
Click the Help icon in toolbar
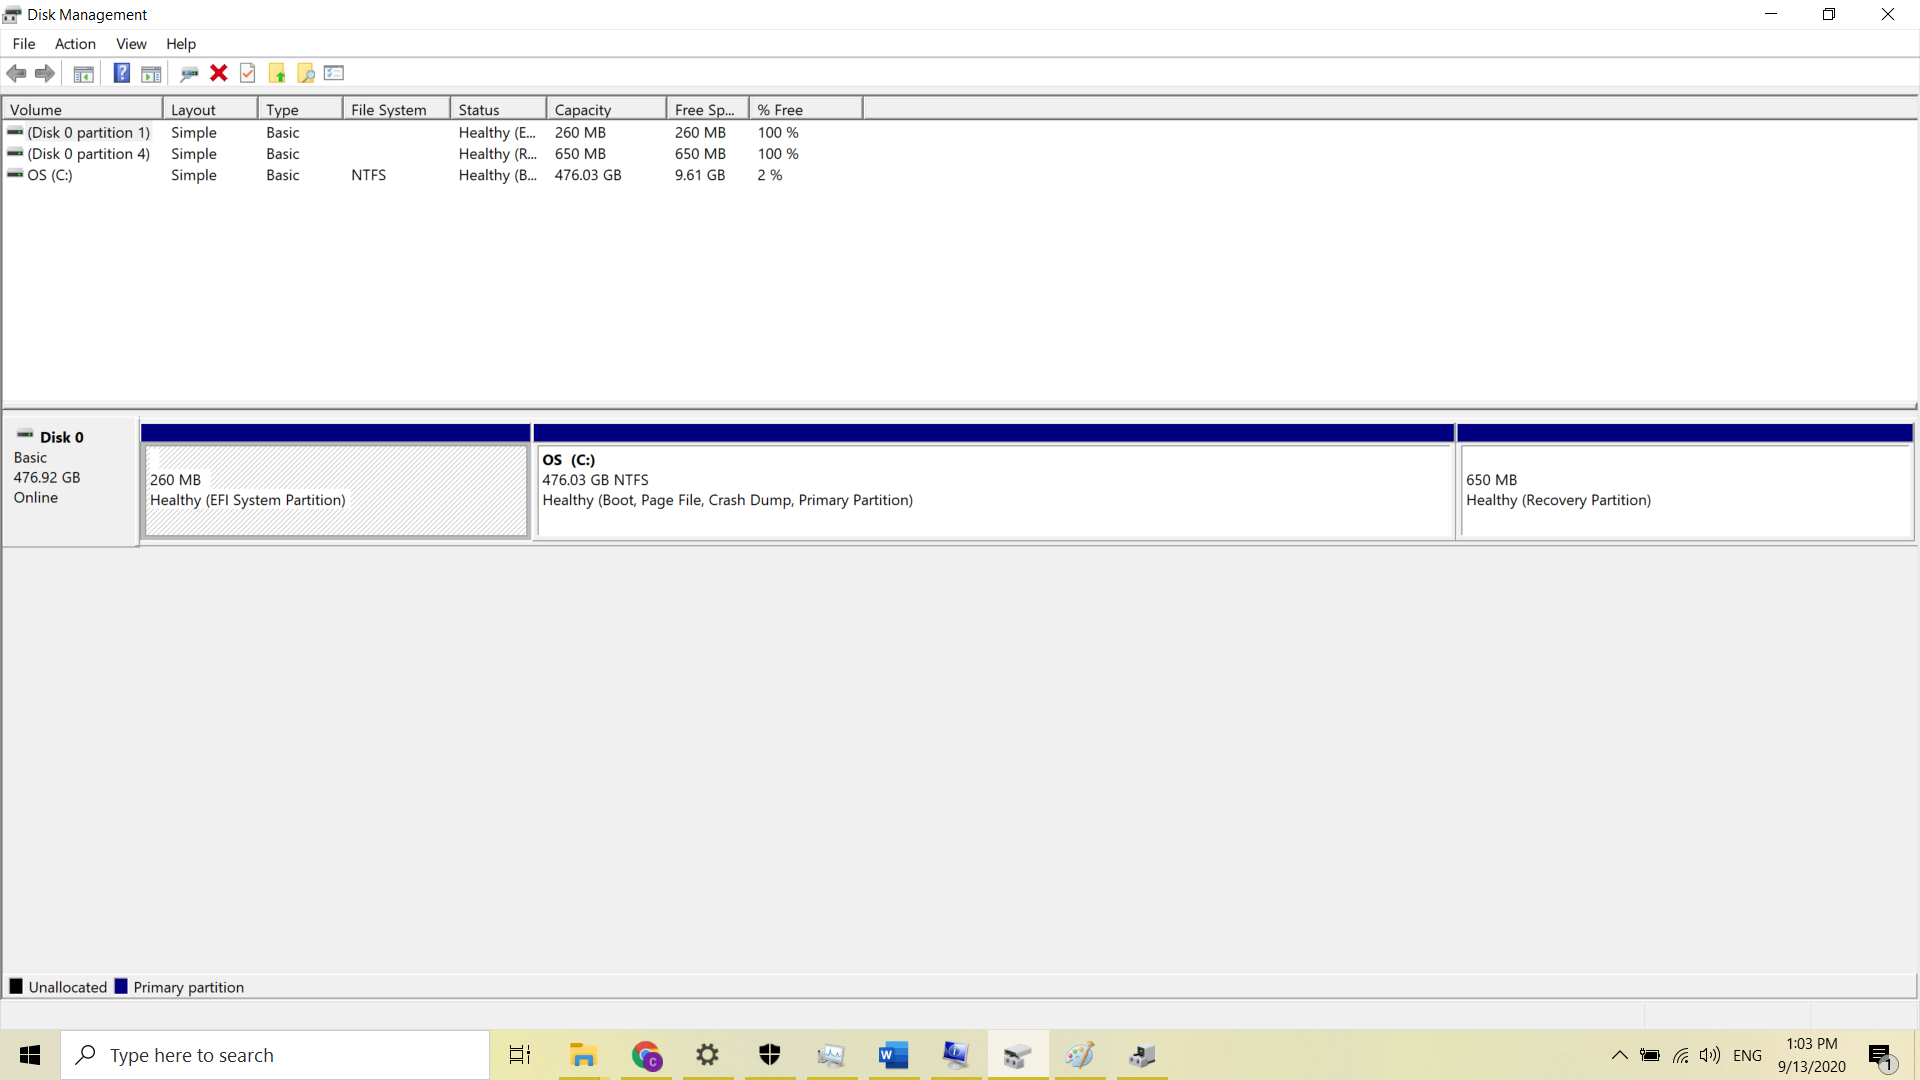pyautogui.click(x=120, y=74)
